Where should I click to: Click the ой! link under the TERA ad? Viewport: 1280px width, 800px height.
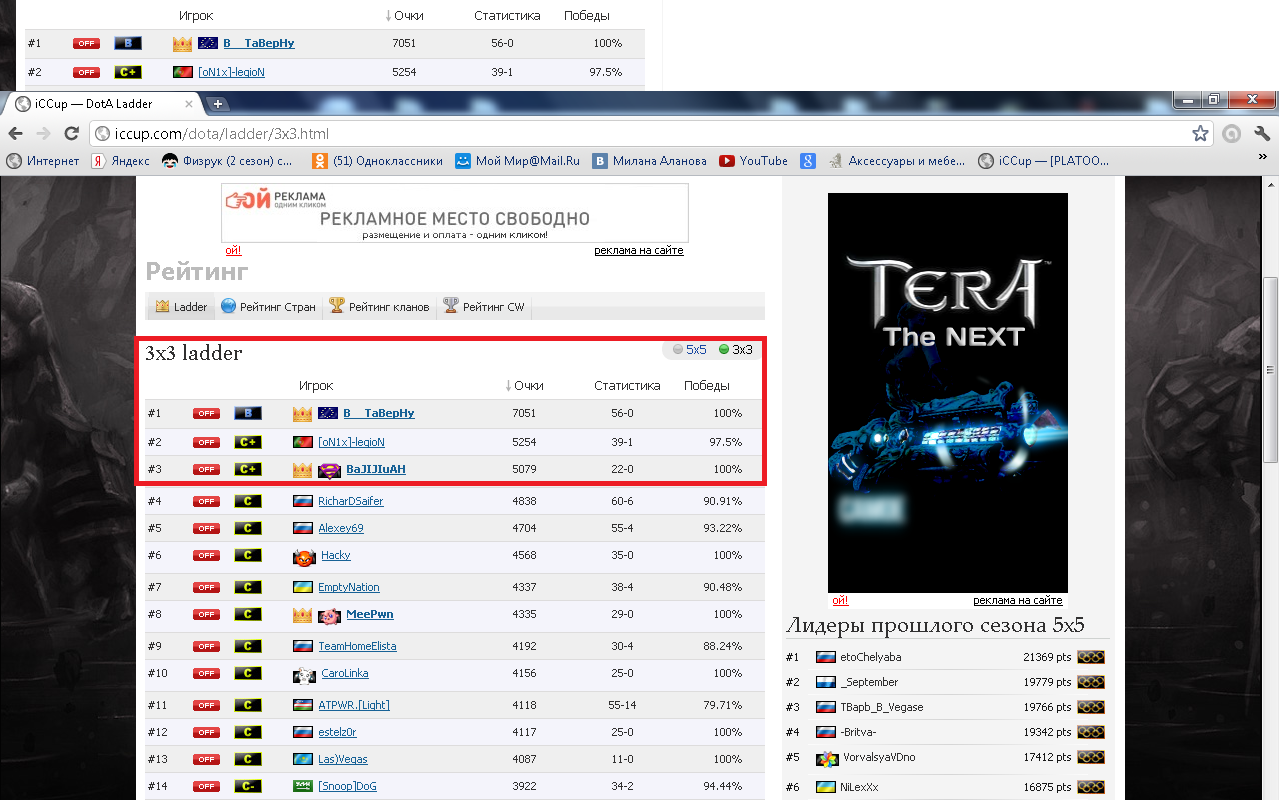coord(841,600)
